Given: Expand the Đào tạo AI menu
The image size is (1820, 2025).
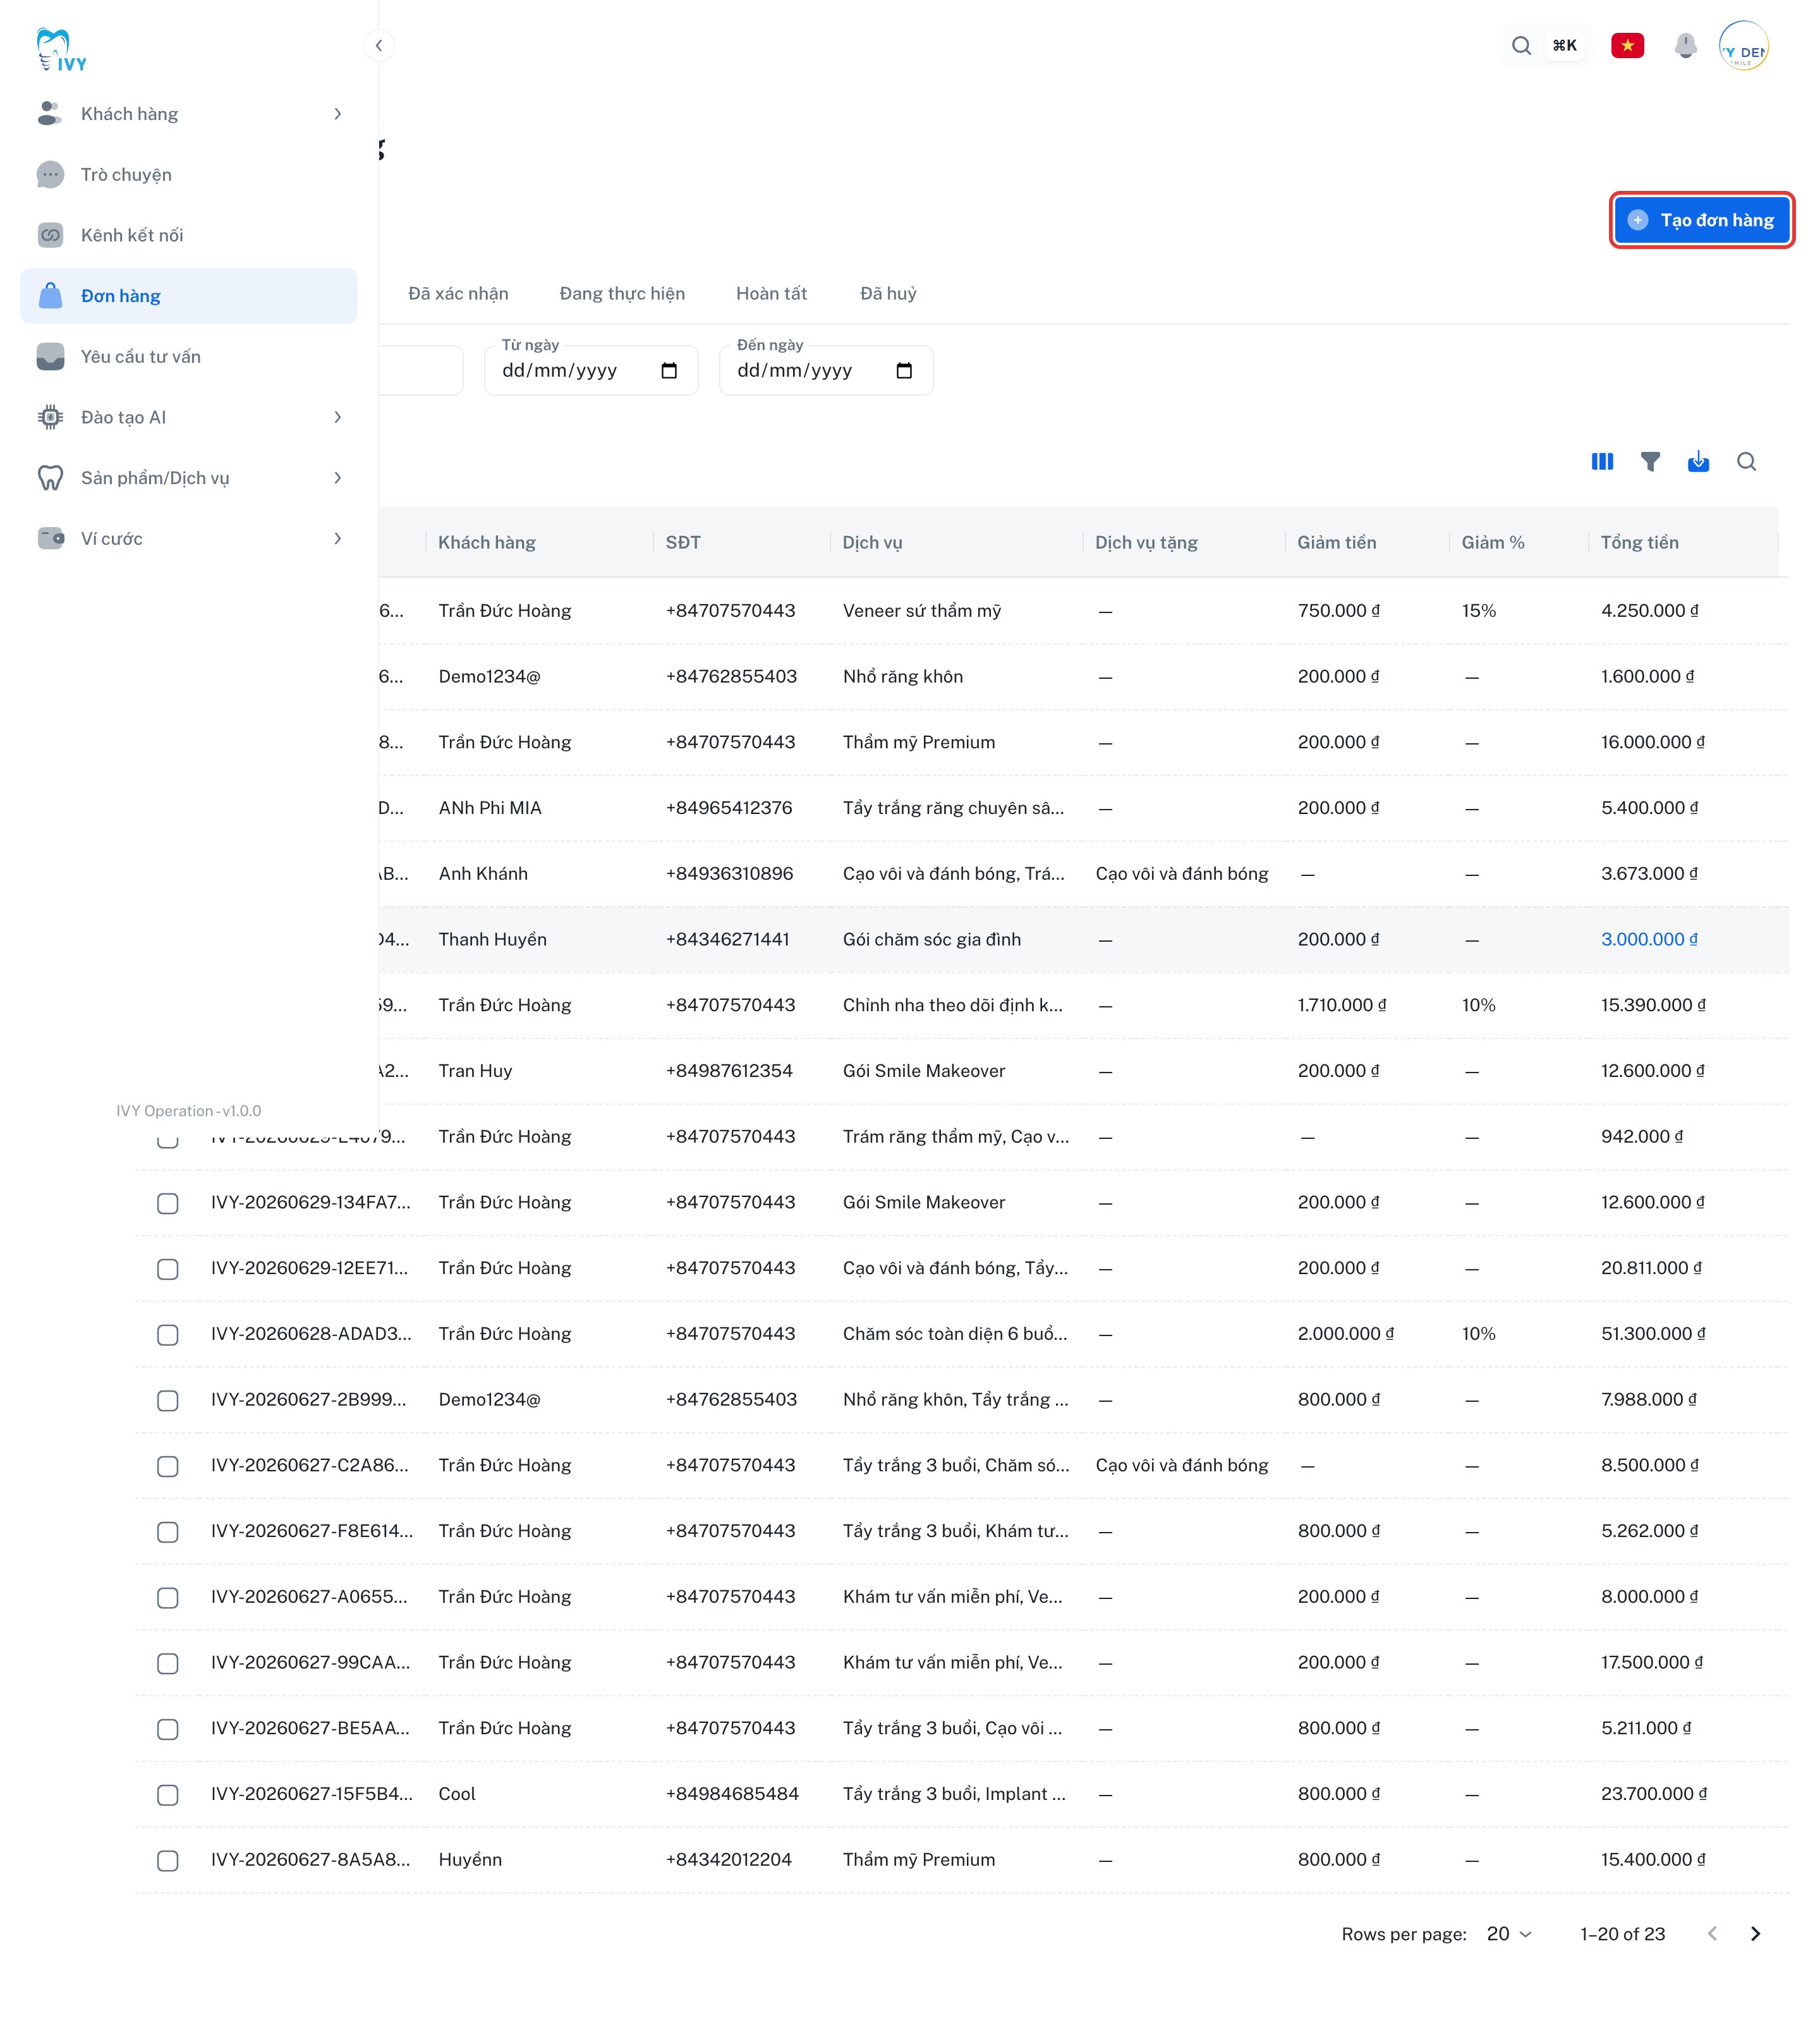Looking at the screenshot, I should (x=189, y=417).
